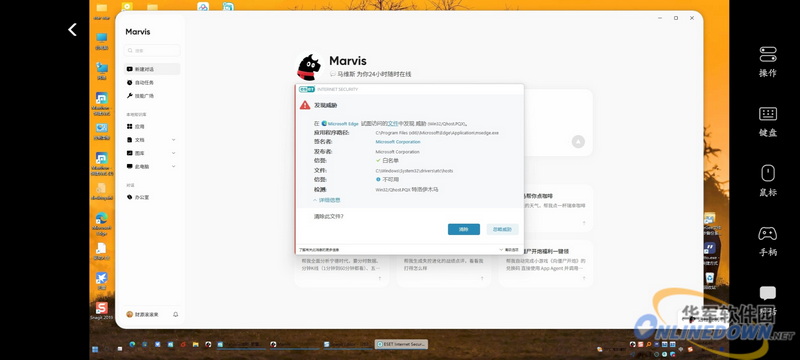
Task: Expand the 此电脑 chevron in sidebar
Action: point(173,166)
